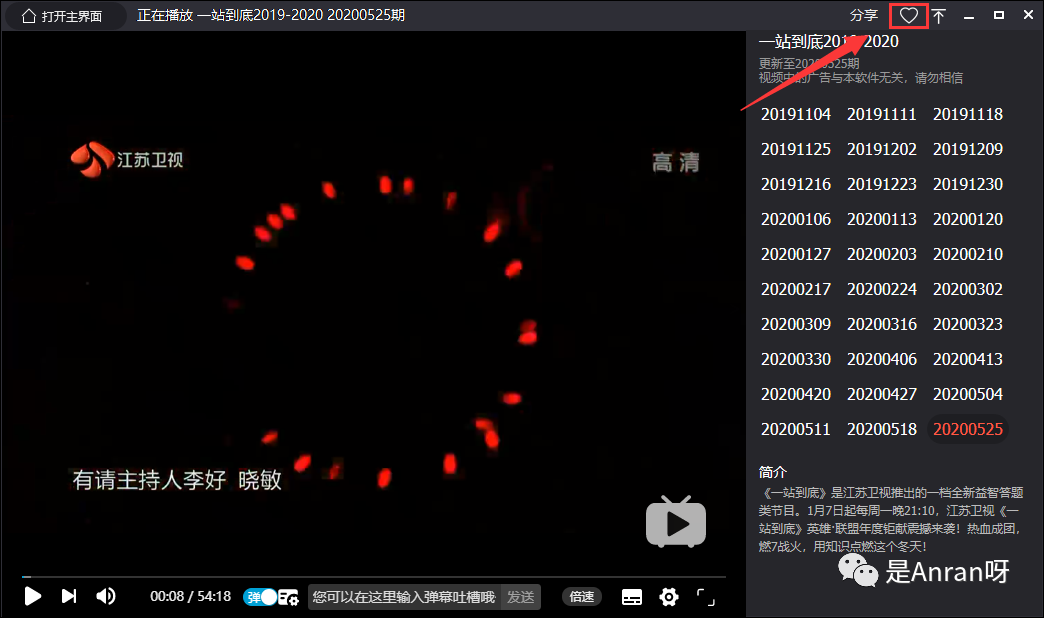Open the 倍速 playback speed menu
The height and width of the screenshot is (618, 1044).
point(582,597)
